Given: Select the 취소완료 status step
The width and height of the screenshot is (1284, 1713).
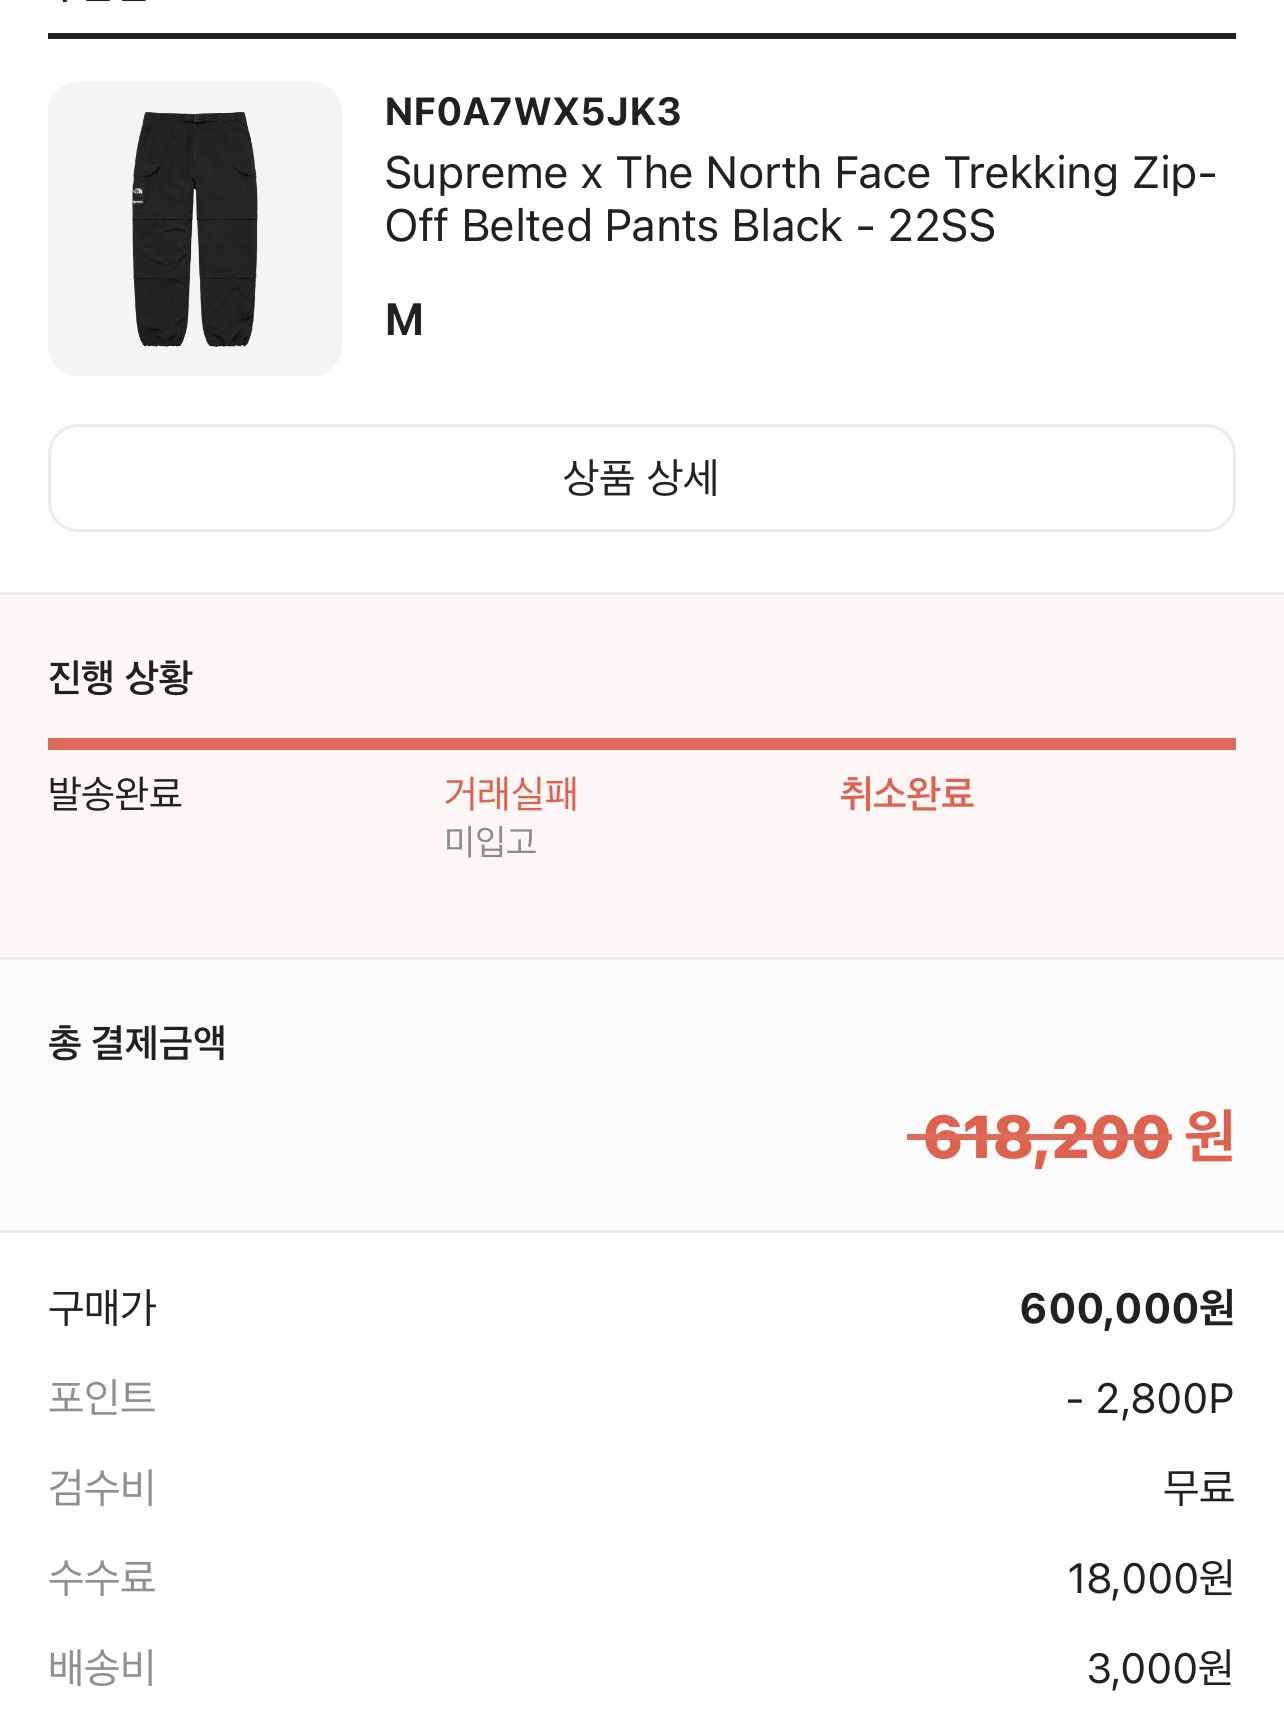Looking at the screenshot, I should click(x=906, y=794).
